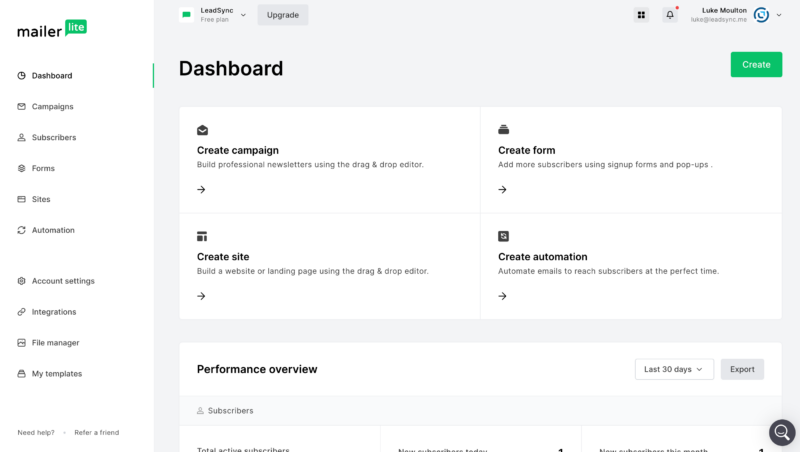This screenshot has height=452, width=800.
Task: Click the MailerLite logo
Action: tap(52, 29)
